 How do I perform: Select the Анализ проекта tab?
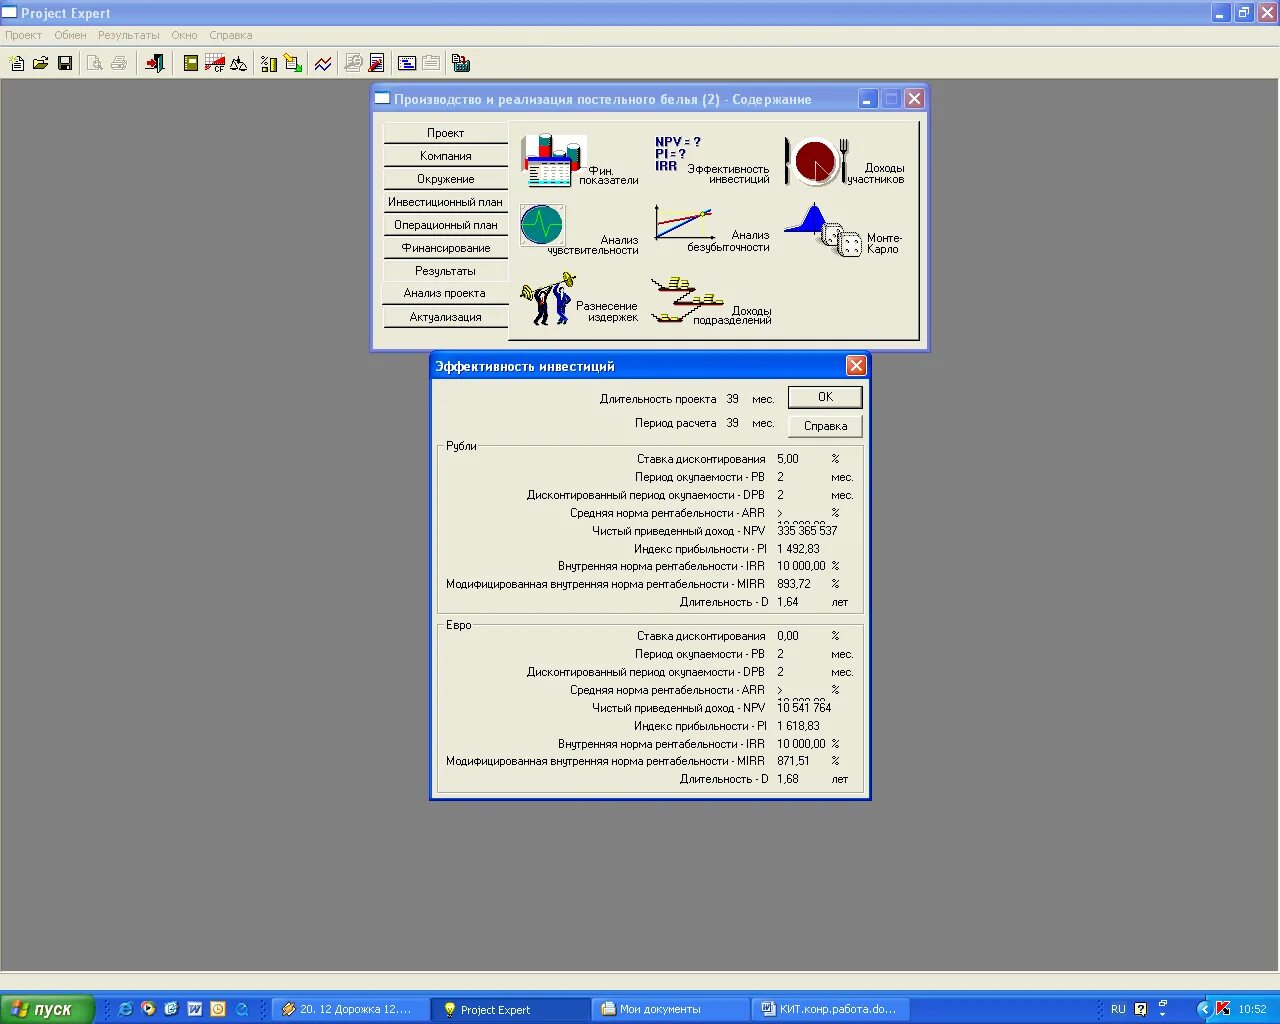pyautogui.click(x=445, y=293)
